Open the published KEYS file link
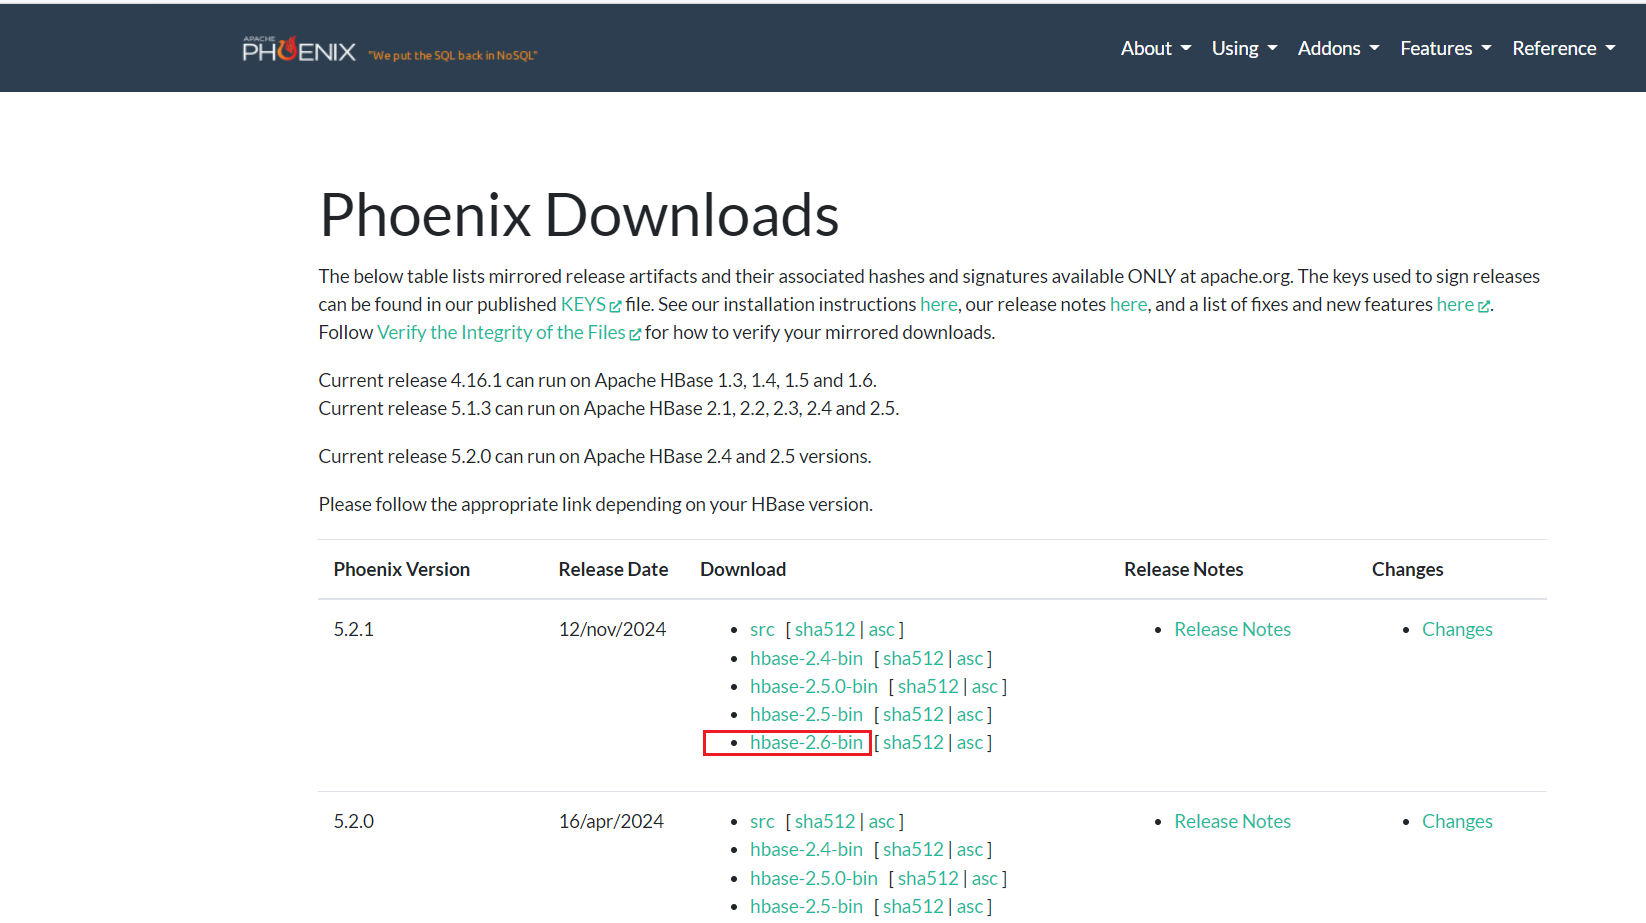This screenshot has height=923, width=1646. tap(591, 304)
